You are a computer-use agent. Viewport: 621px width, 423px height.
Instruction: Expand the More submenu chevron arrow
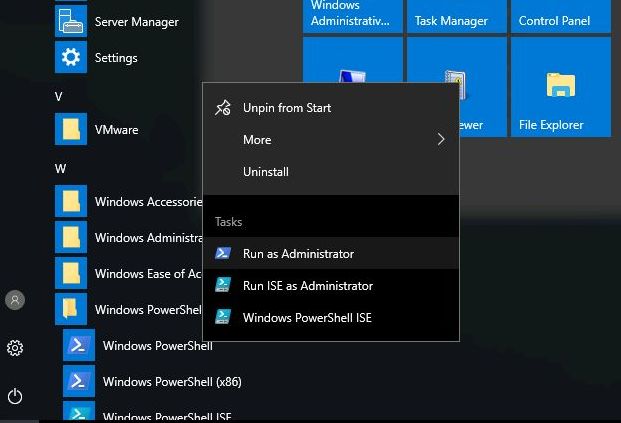pyautogui.click(x=441, y=139)
